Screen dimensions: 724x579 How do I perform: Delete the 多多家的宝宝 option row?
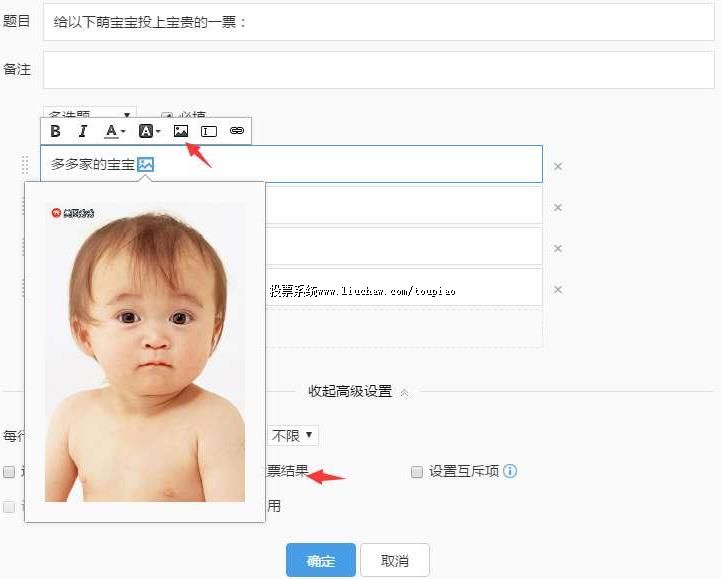point(558,166)
